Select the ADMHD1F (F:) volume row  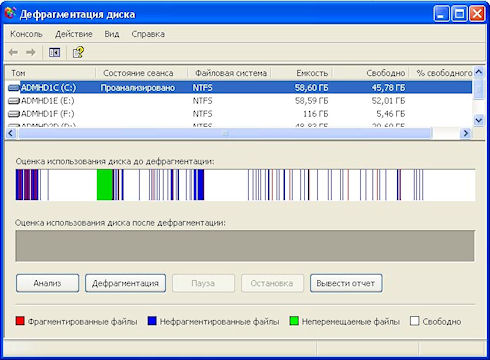click(239, 114)
